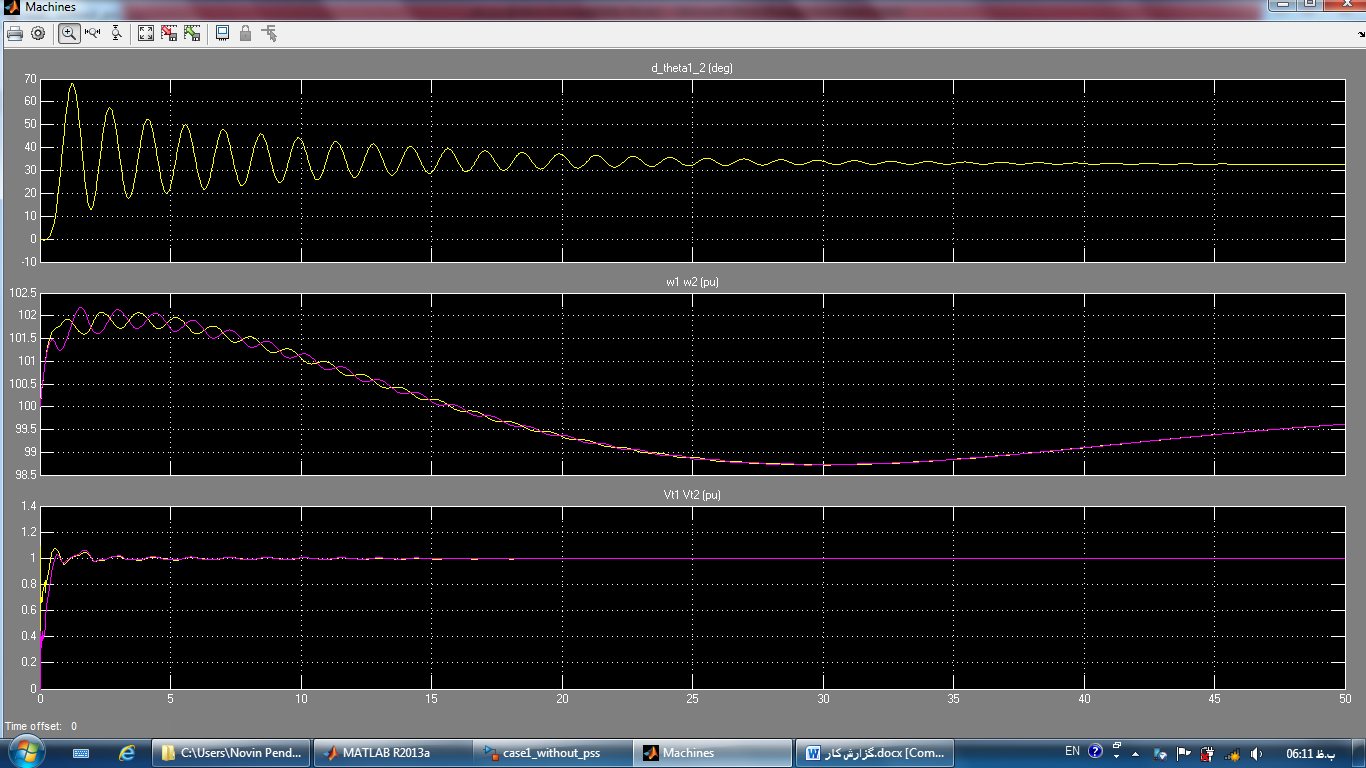
Task: Toggle the Zoom tool magnifier
Action: 69,33
